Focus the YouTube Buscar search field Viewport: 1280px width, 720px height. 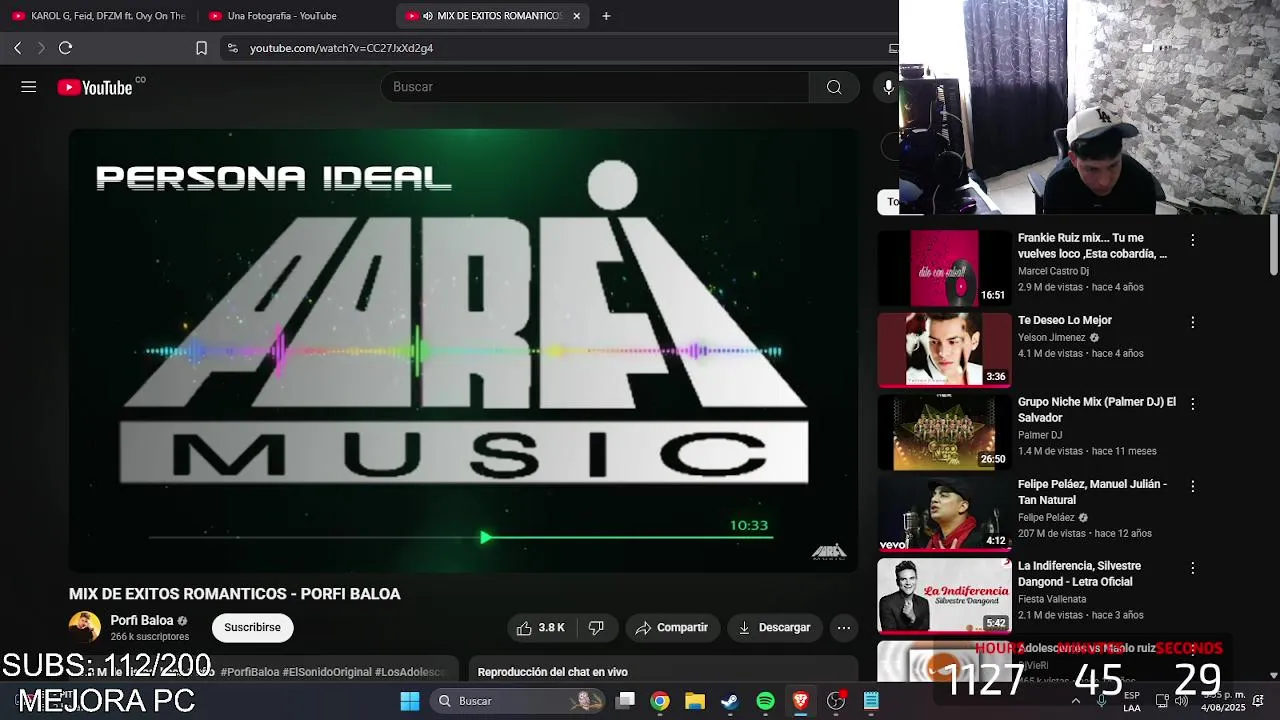[595, 87]
